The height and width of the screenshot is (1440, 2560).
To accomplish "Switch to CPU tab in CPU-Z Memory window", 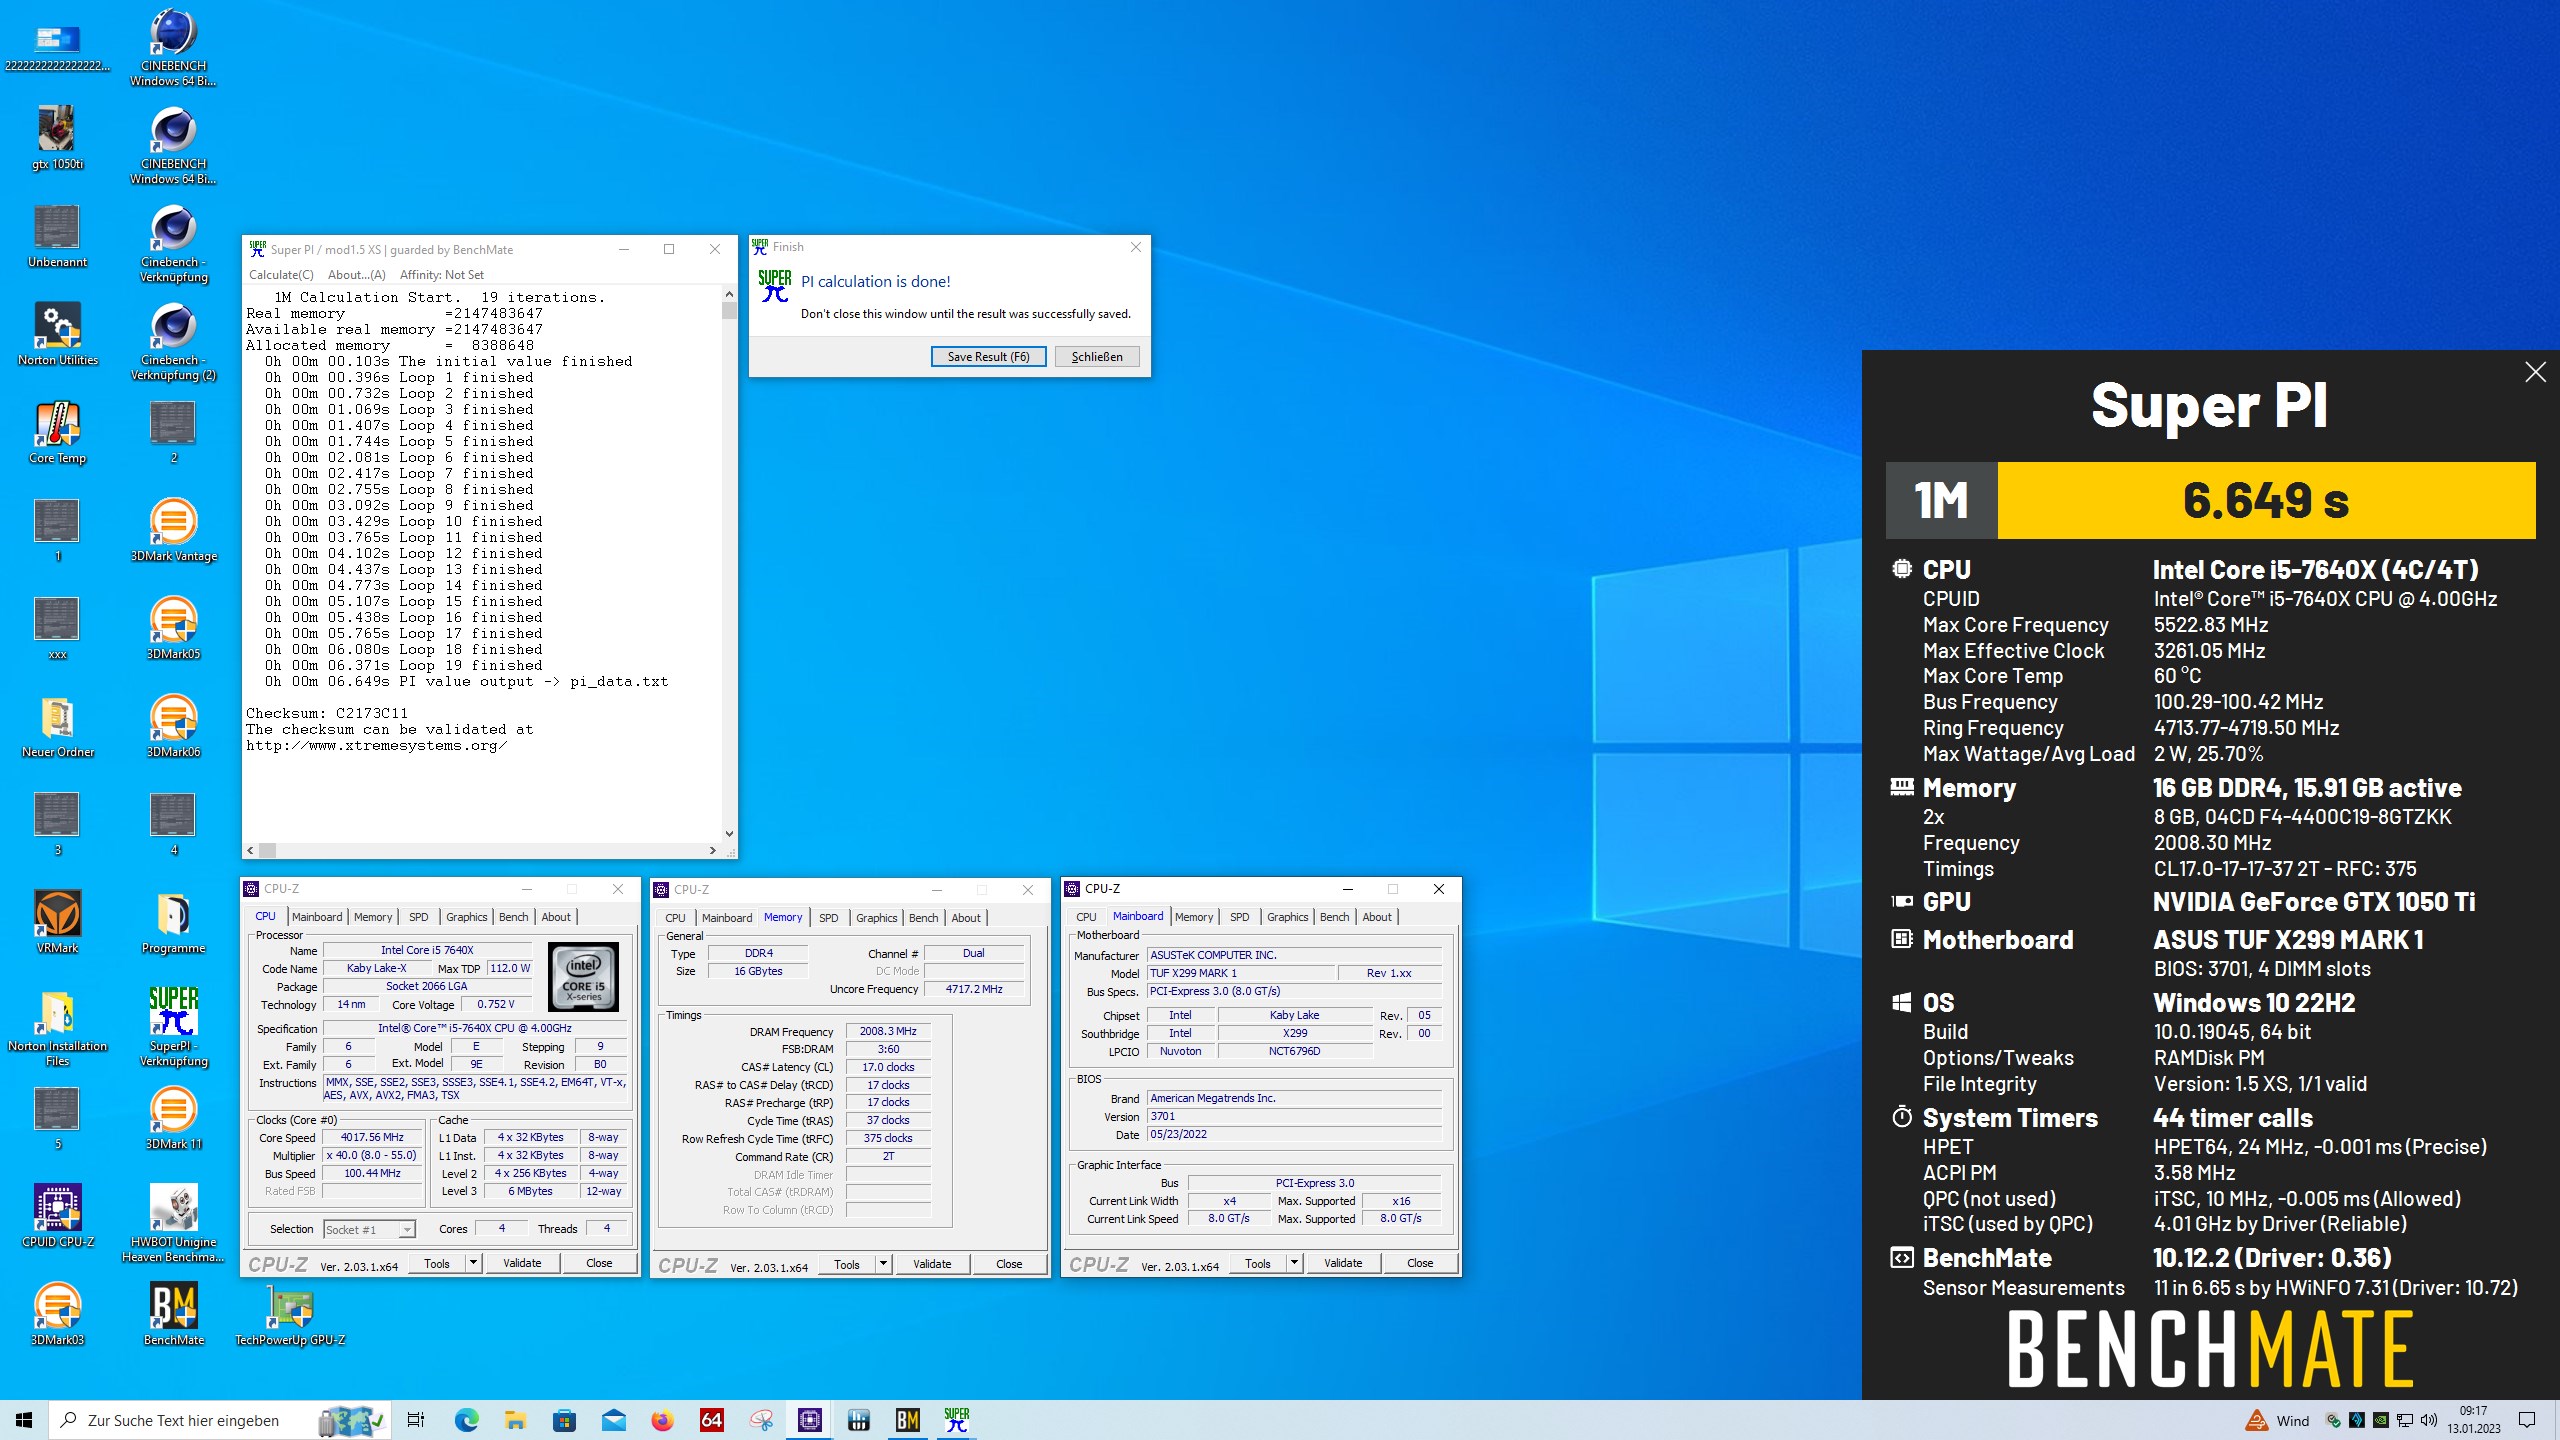I will click(675, 918).
